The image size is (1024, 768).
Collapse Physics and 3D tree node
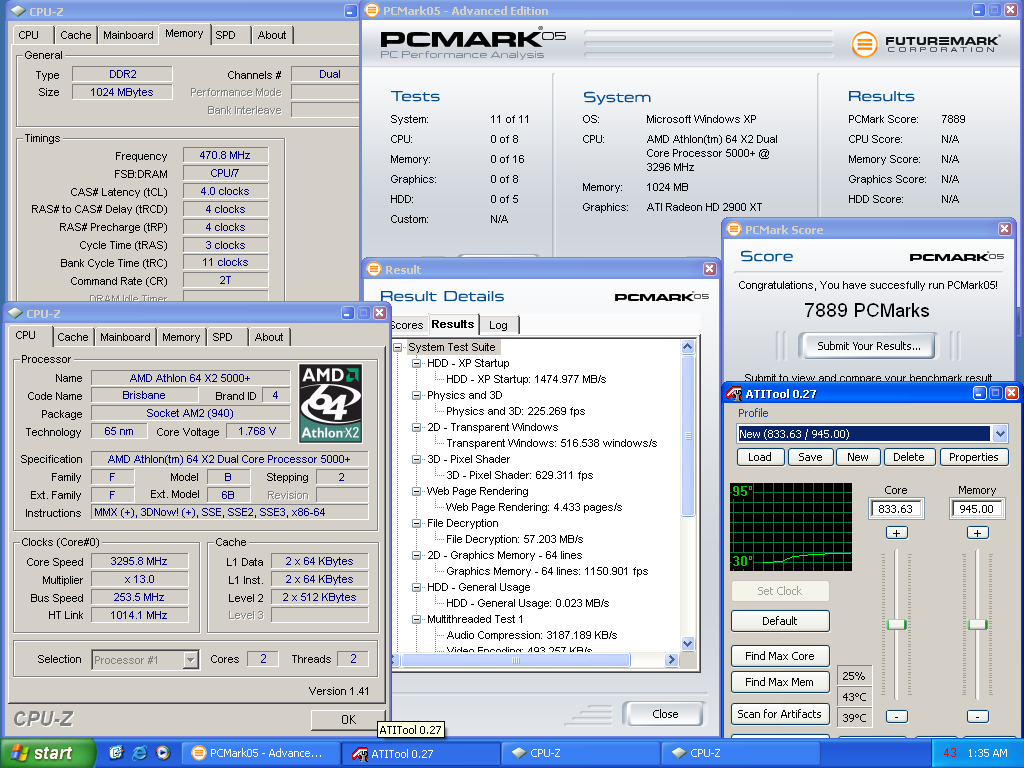pyautogui.click(x=416, y=396)
